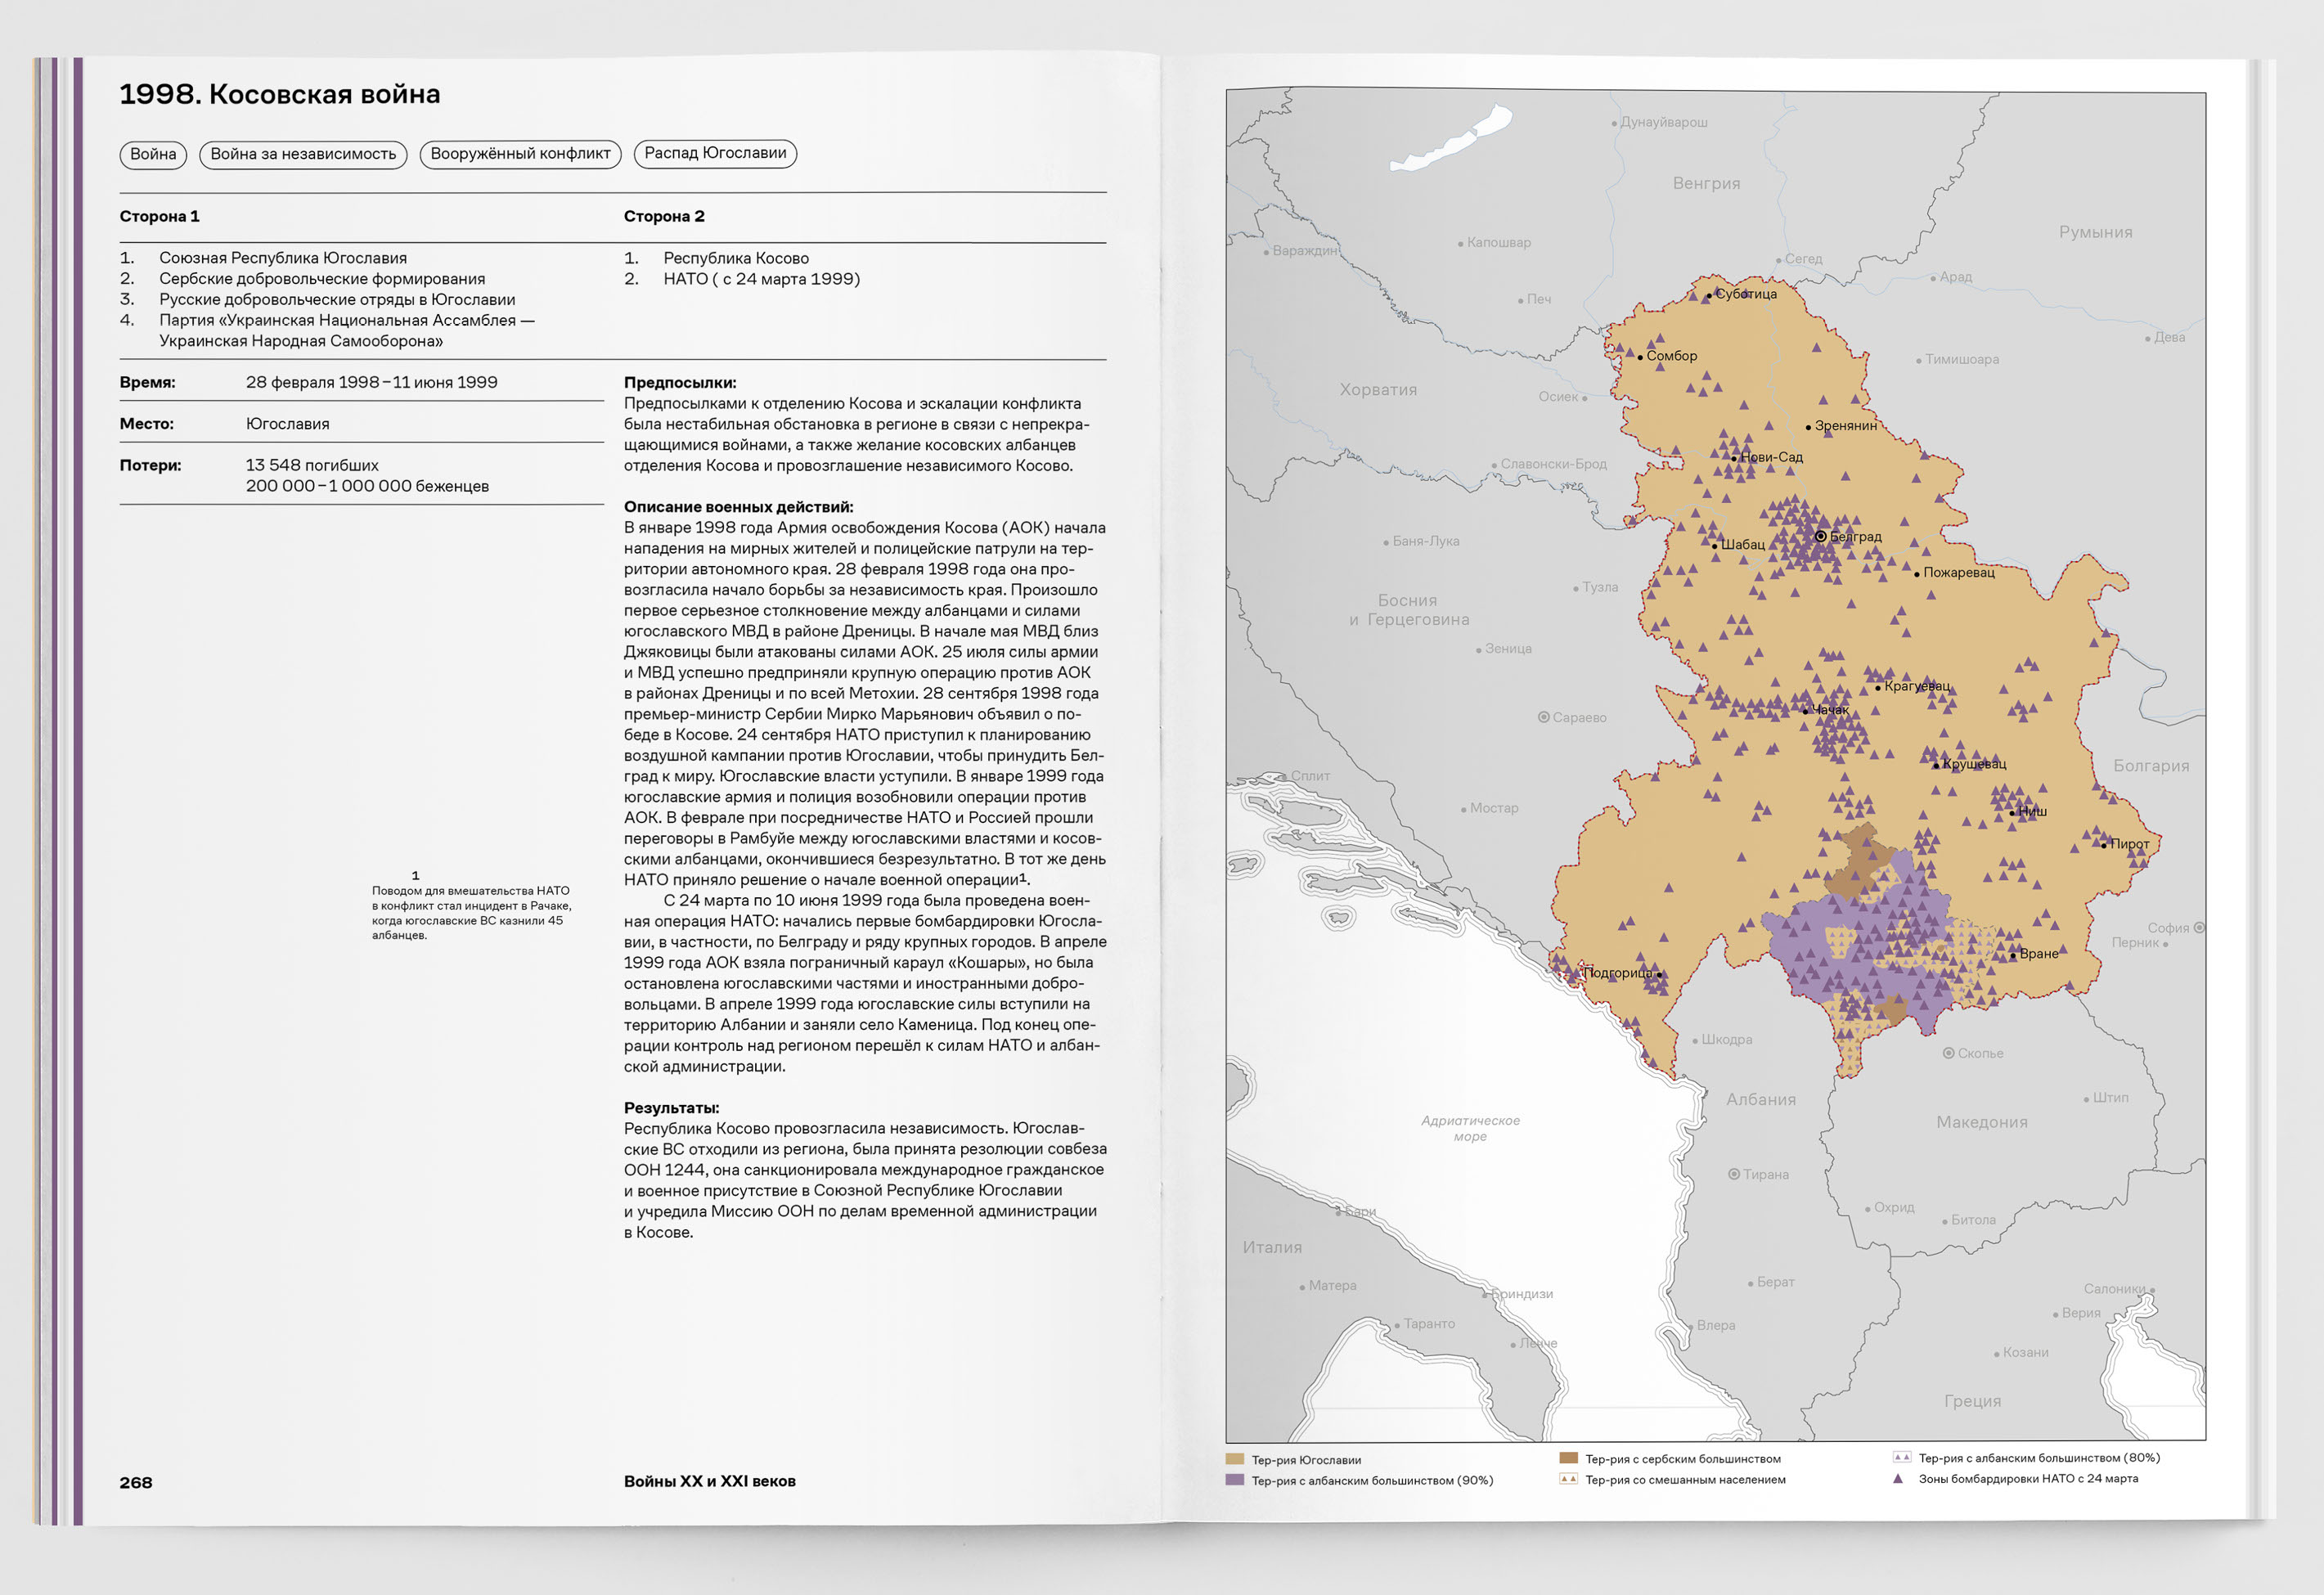Open the «Вооружённый конфликт» tag
Viewport: 2324px width, 1595px height.
520,154
